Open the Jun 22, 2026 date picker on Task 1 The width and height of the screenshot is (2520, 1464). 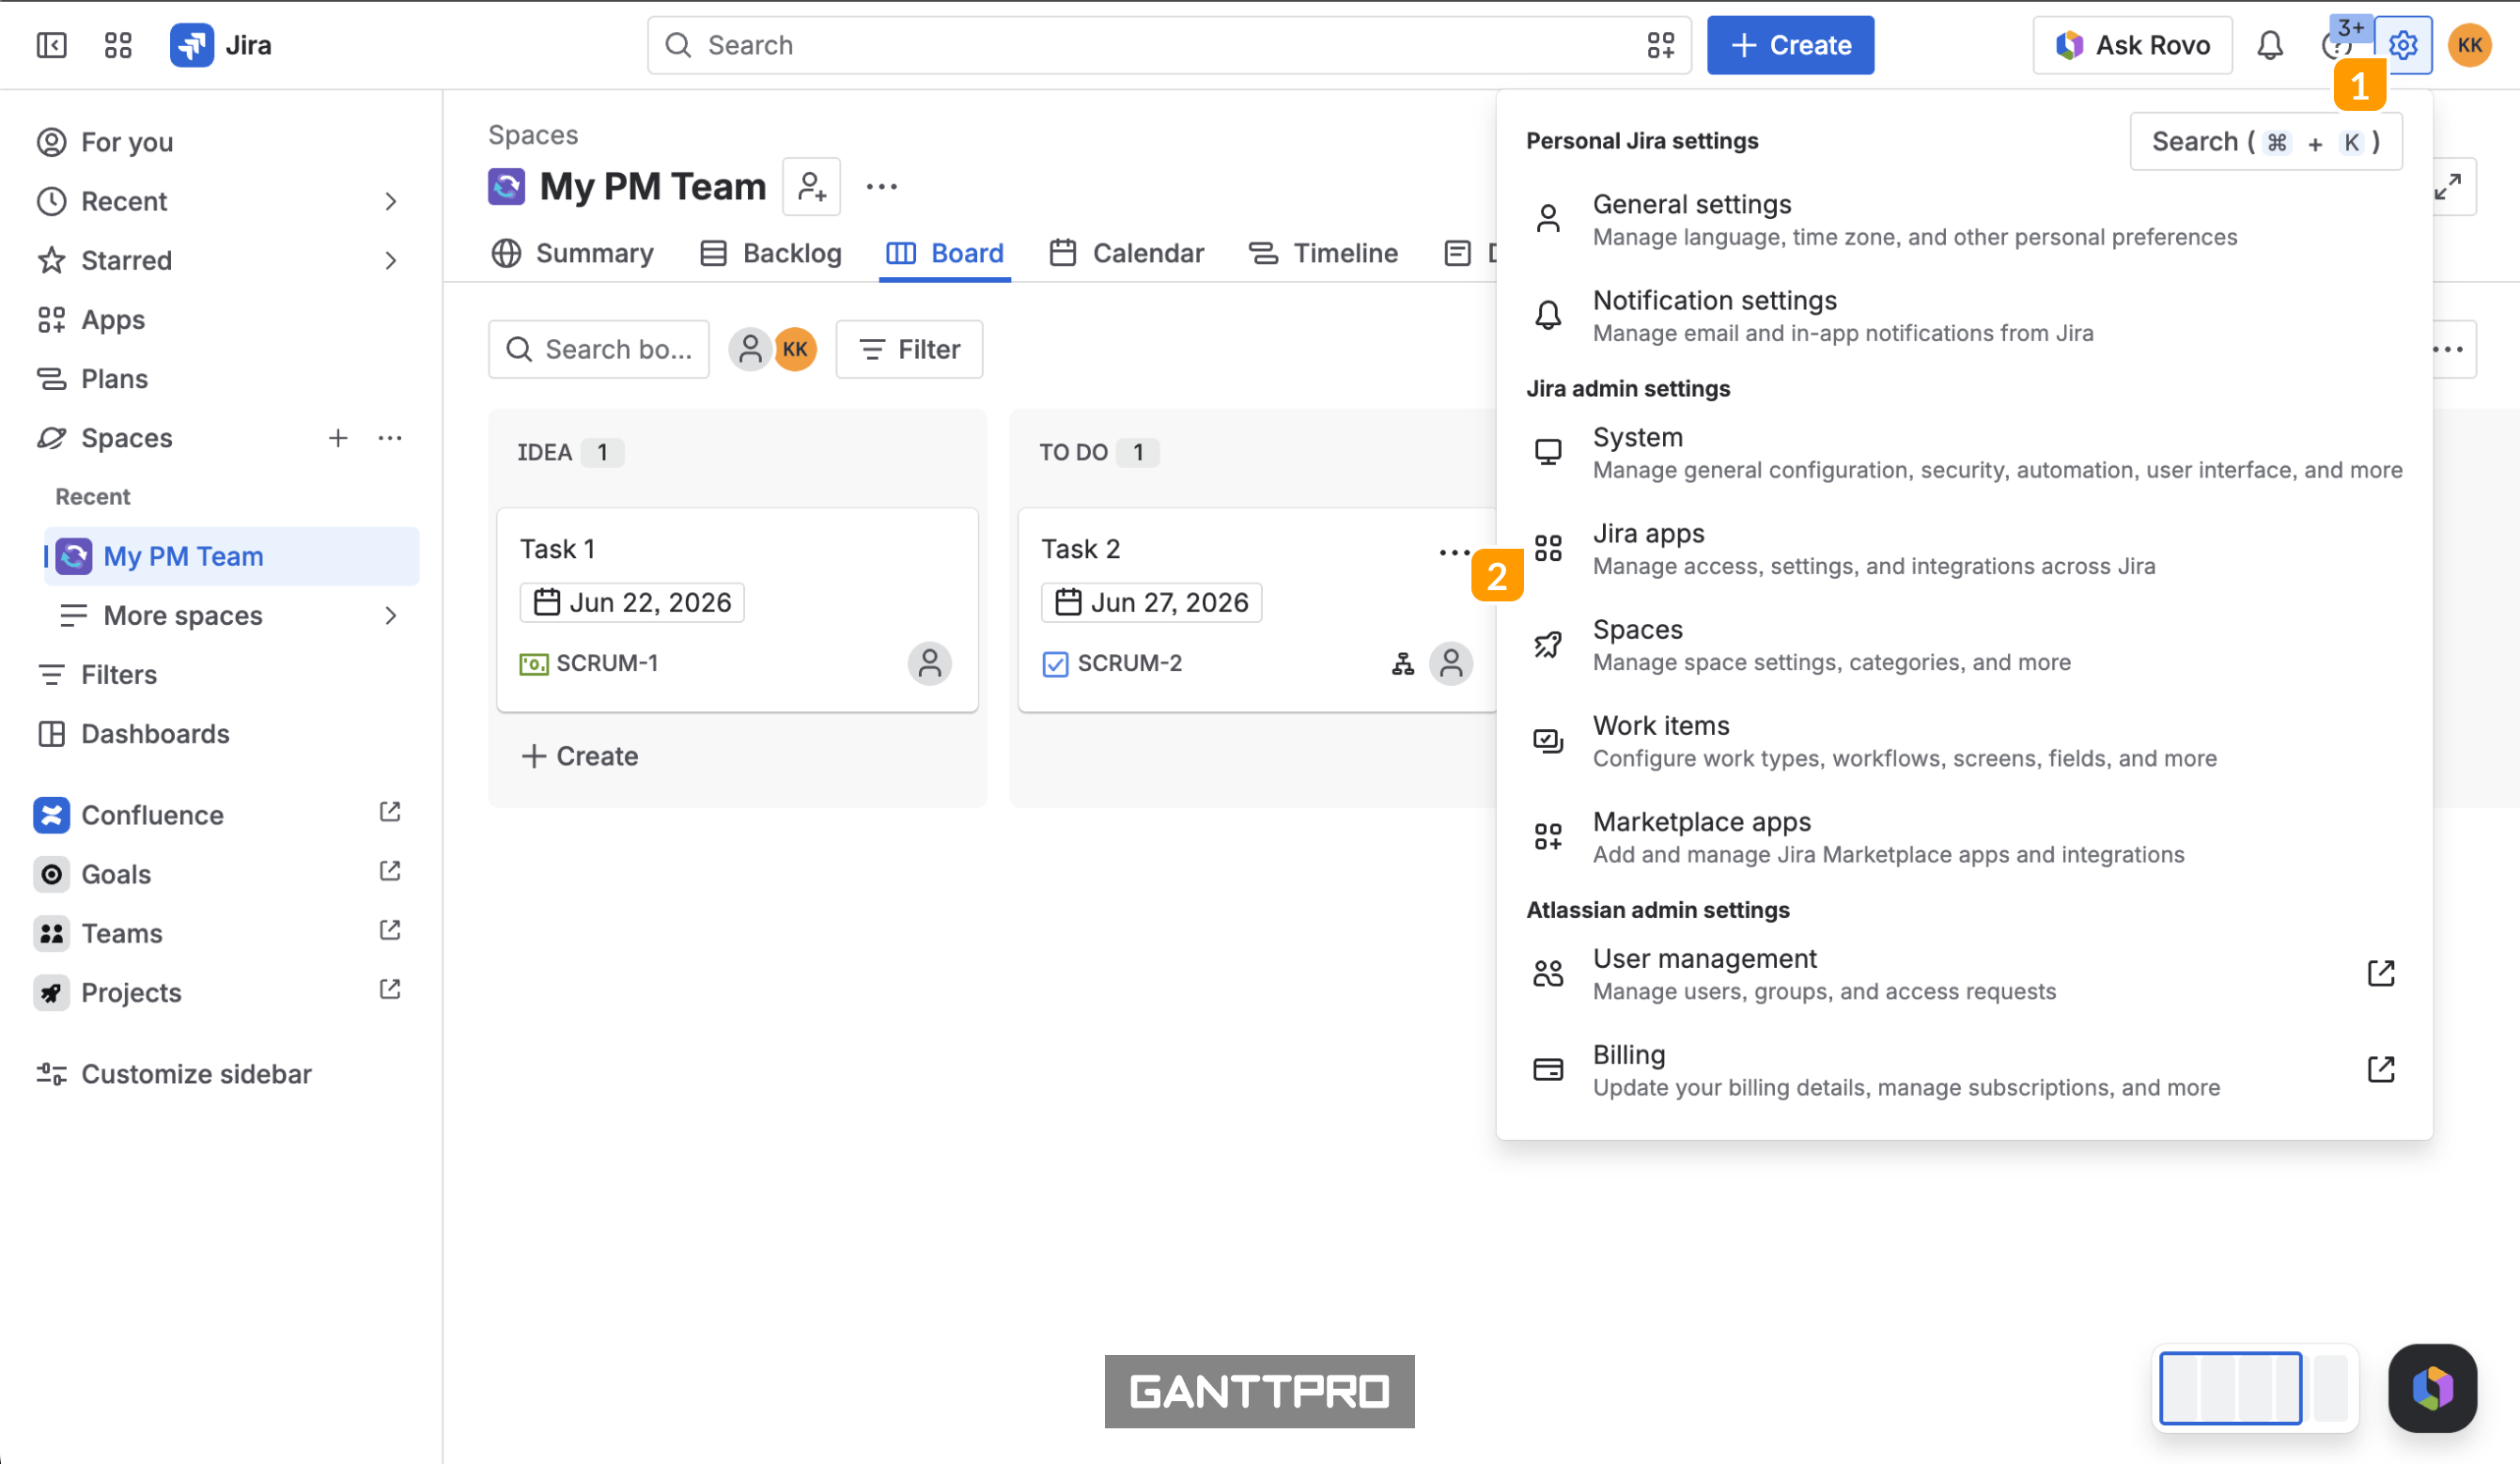(632, 602)
